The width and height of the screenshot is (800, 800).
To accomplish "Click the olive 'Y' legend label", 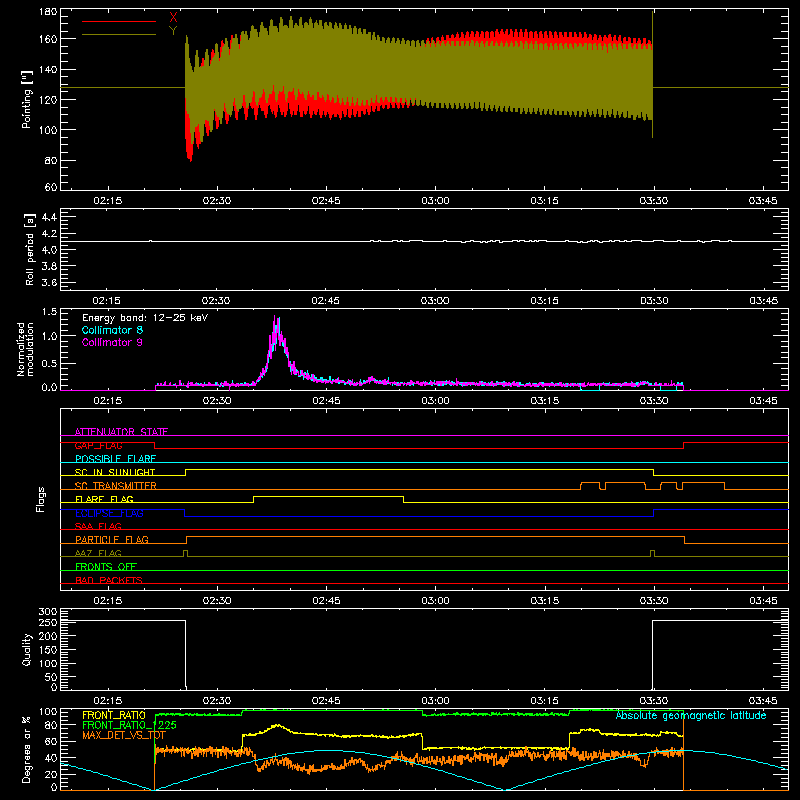I will [x=173, y=31].
